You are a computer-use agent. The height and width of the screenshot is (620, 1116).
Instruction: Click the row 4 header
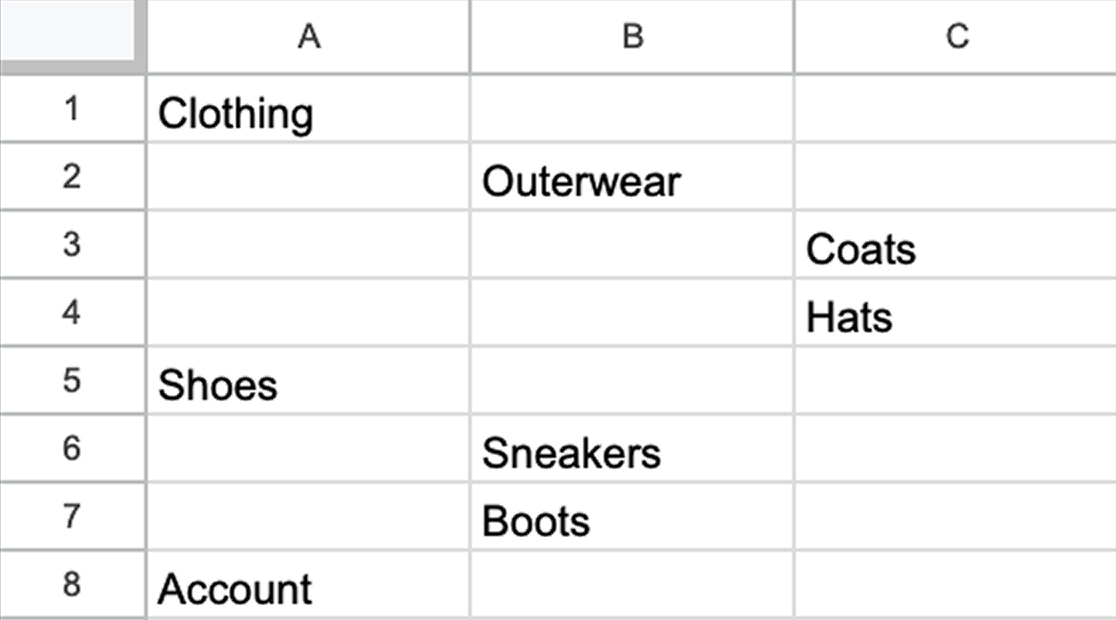click(72, 314)
